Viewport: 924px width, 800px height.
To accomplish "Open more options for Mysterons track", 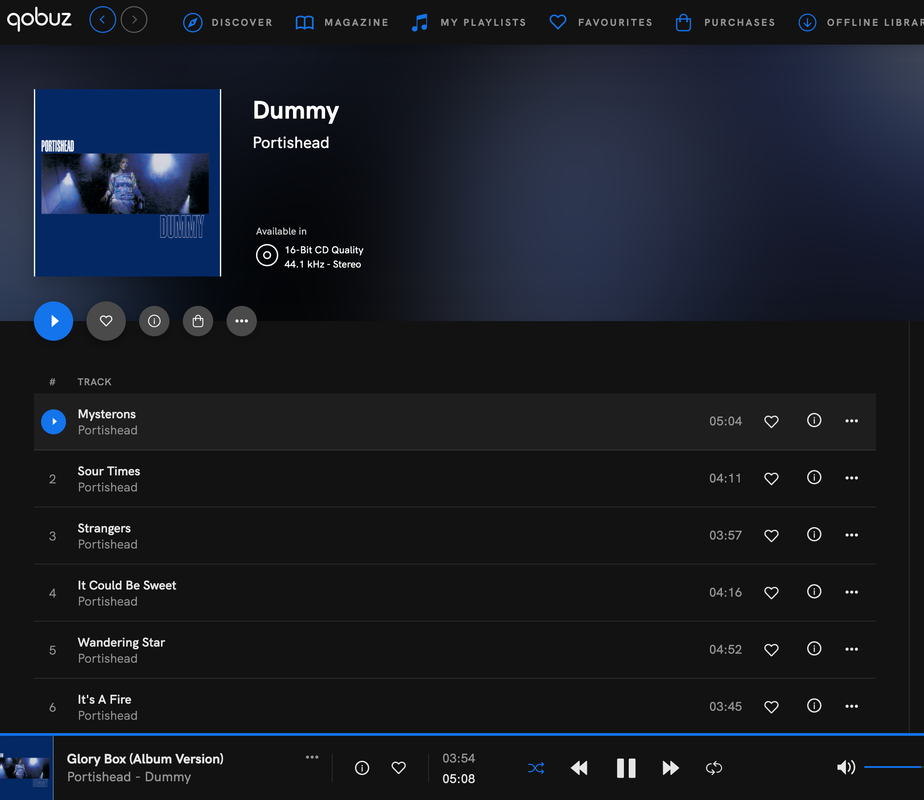I will pos(852,421).
